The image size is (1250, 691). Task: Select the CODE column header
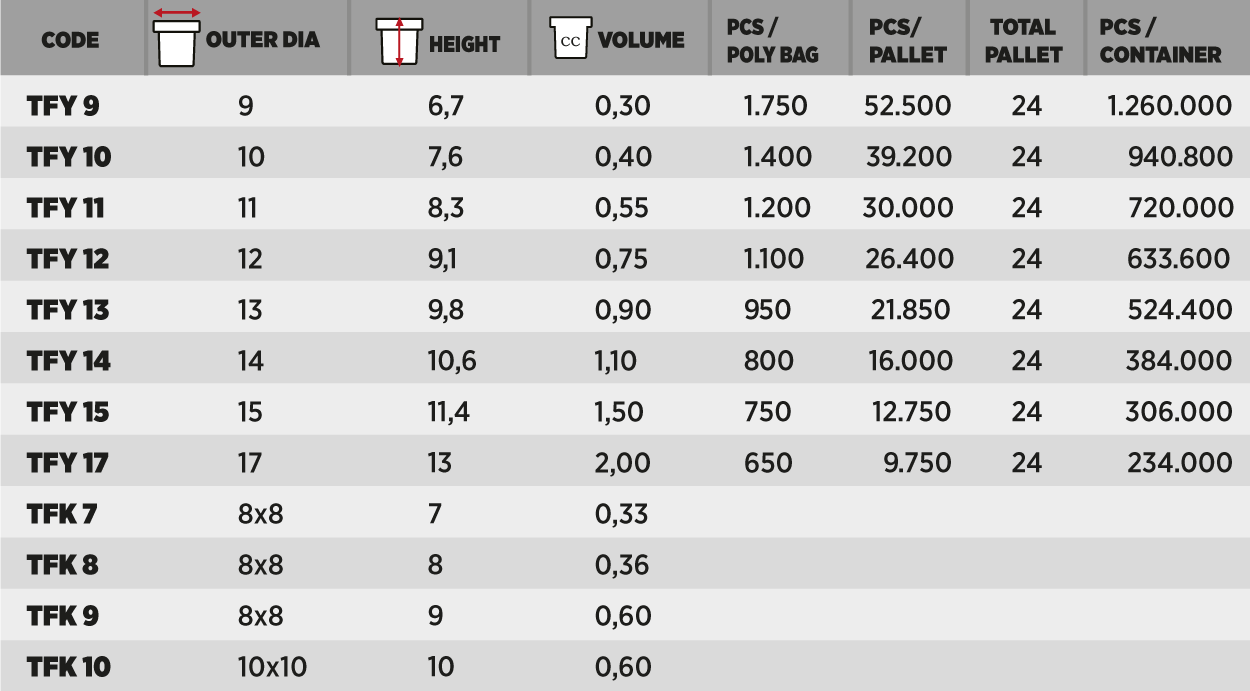click(72, 41)
